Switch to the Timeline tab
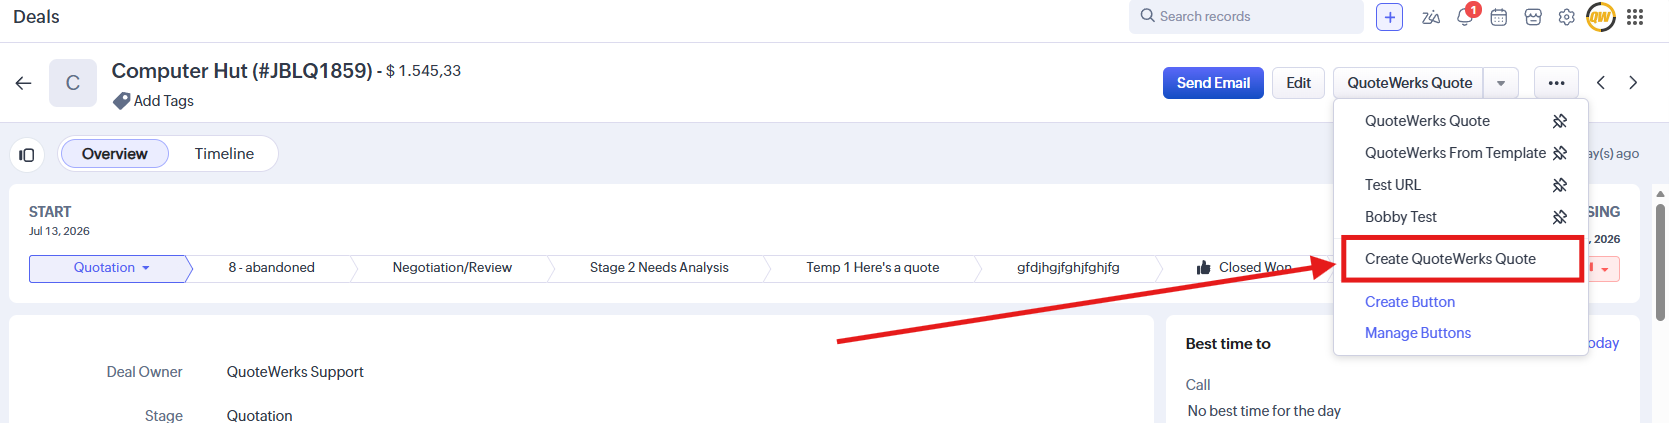Image resolution: width=1669 pixels, height=423 pixels. [x=224, y=154]
